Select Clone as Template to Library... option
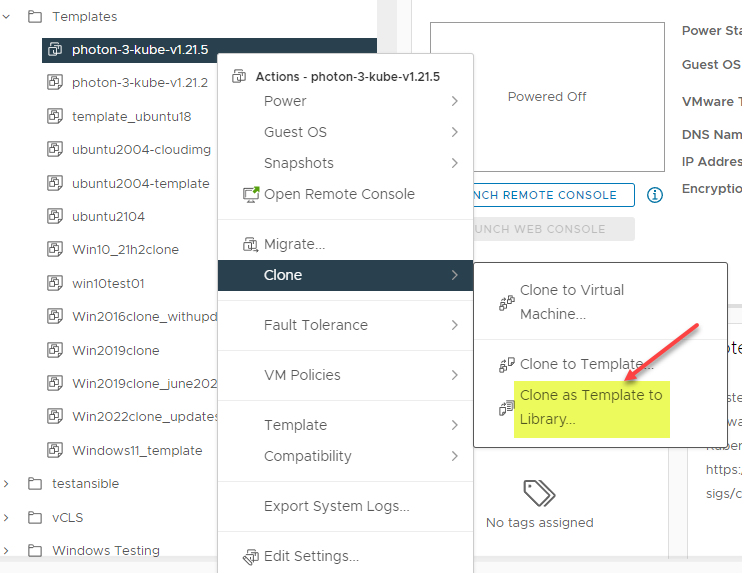The image size is (742, 573). point(601,407)
